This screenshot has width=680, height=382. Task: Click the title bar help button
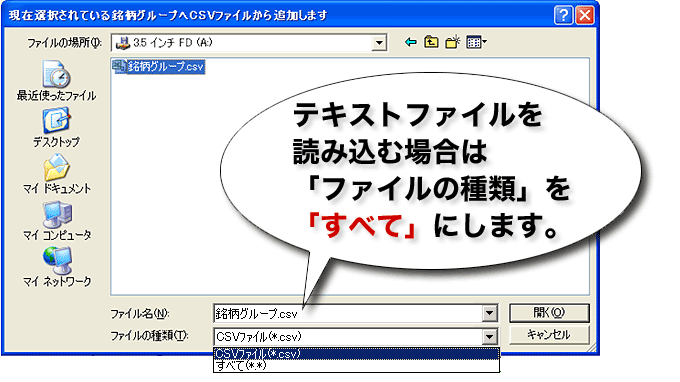pos(563,16)
